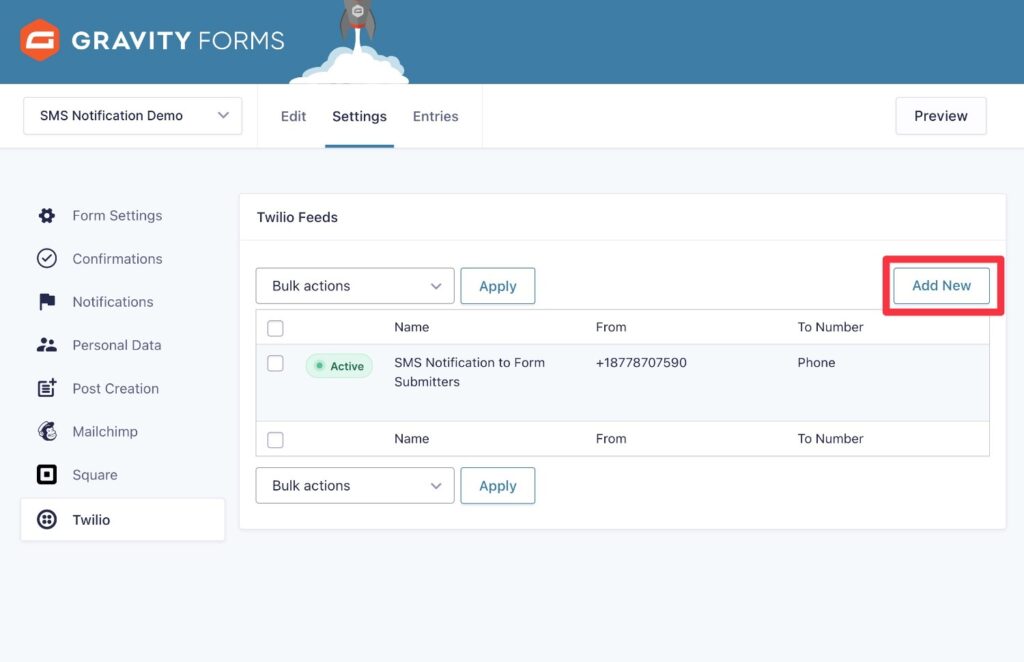Open the SMS Notification Demo form switcher
The width and height of the screenshot is (1024, 662).
[x=133, y=116]
